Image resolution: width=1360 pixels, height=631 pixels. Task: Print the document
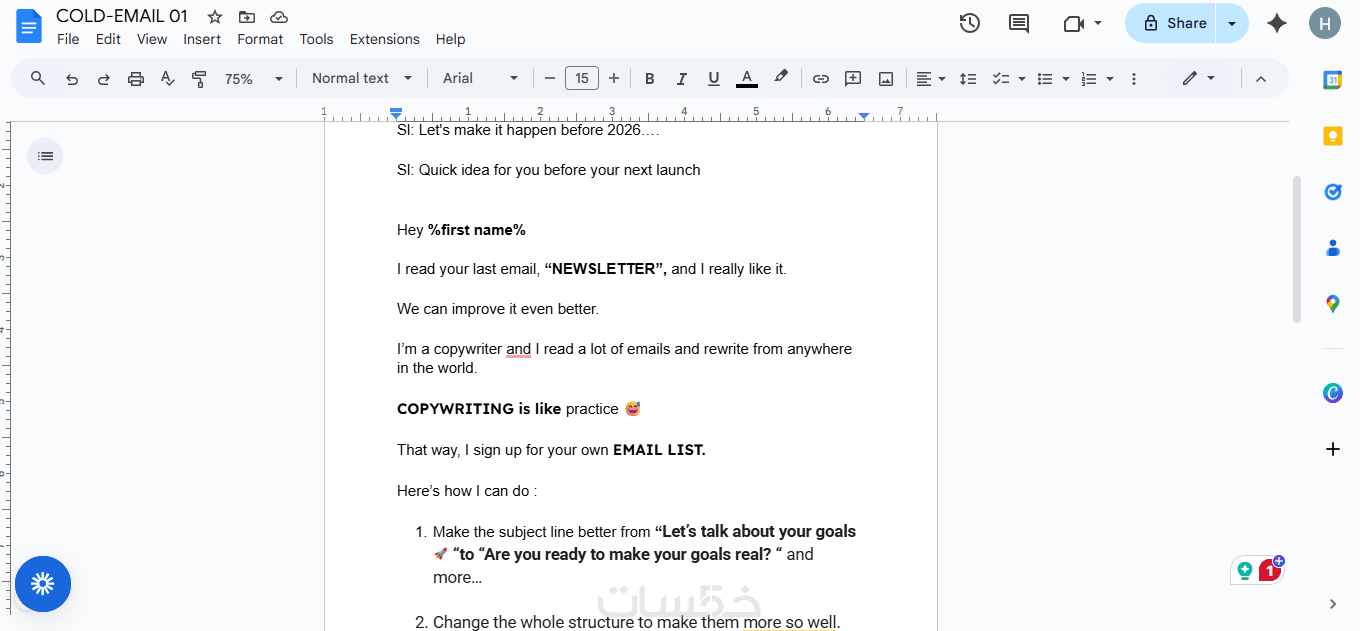tap(136, 78)
